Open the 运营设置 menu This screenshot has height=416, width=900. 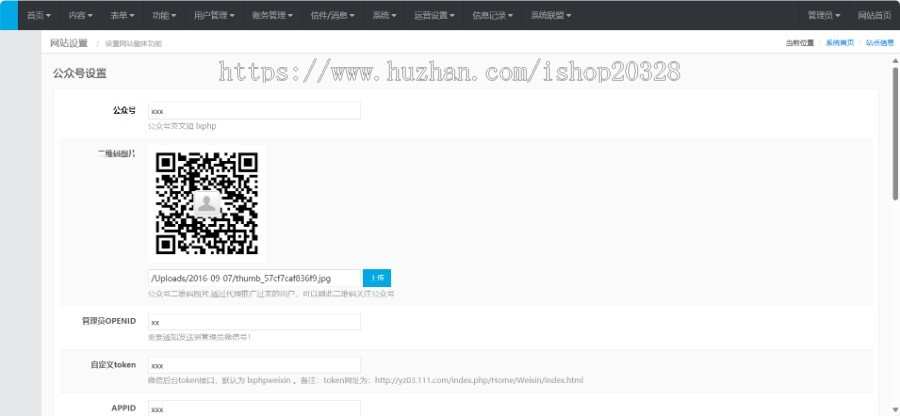coord(435,15)
